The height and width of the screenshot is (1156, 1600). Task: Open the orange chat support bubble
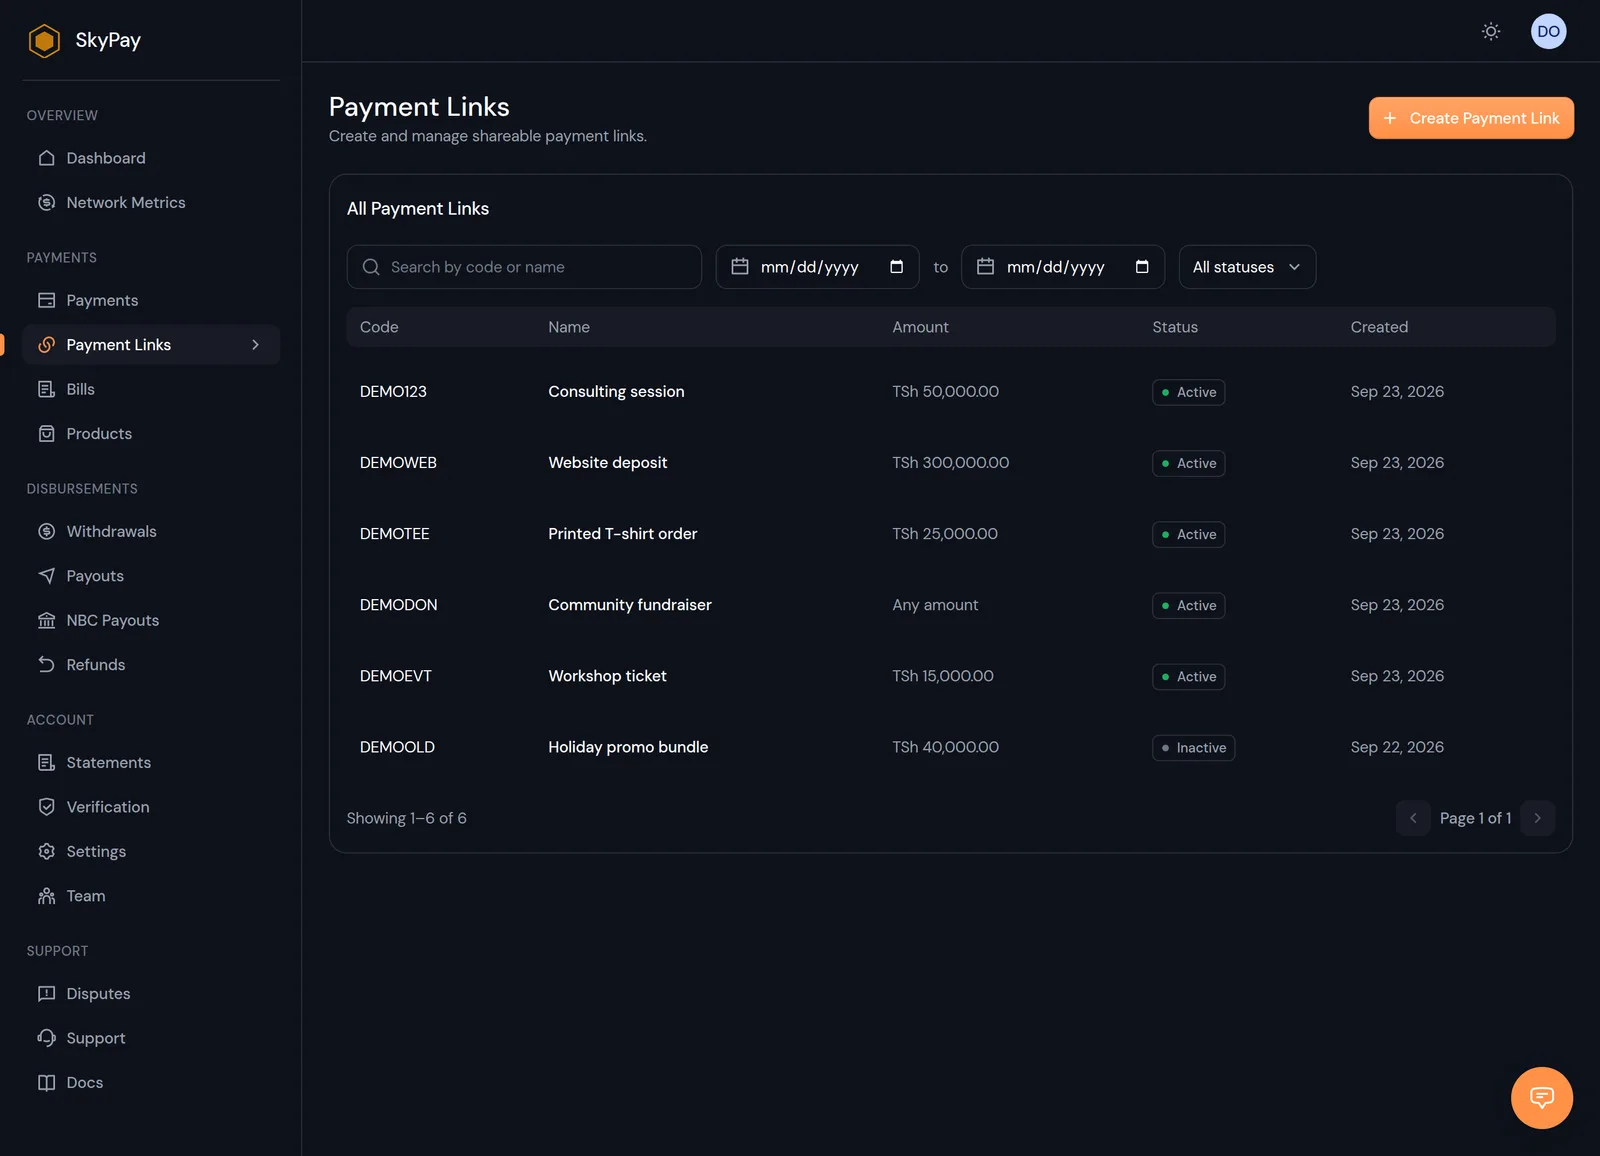point(1541,1097)
